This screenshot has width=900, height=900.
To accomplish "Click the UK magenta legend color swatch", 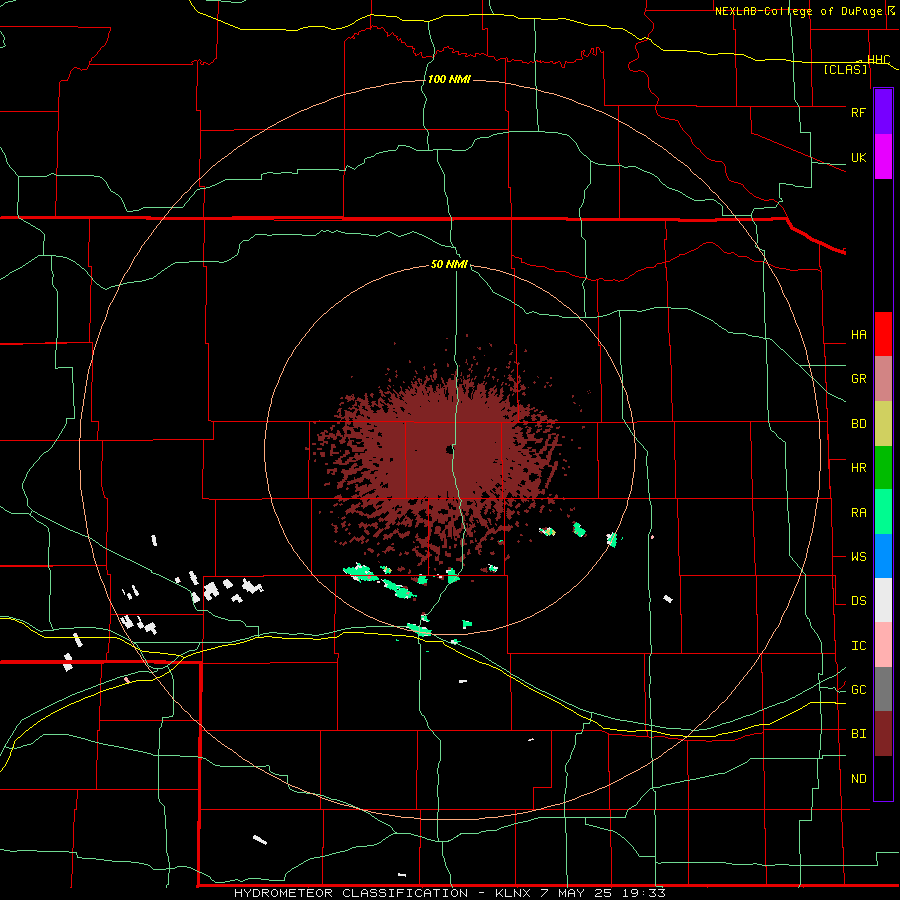I will (x=883, y=157).
